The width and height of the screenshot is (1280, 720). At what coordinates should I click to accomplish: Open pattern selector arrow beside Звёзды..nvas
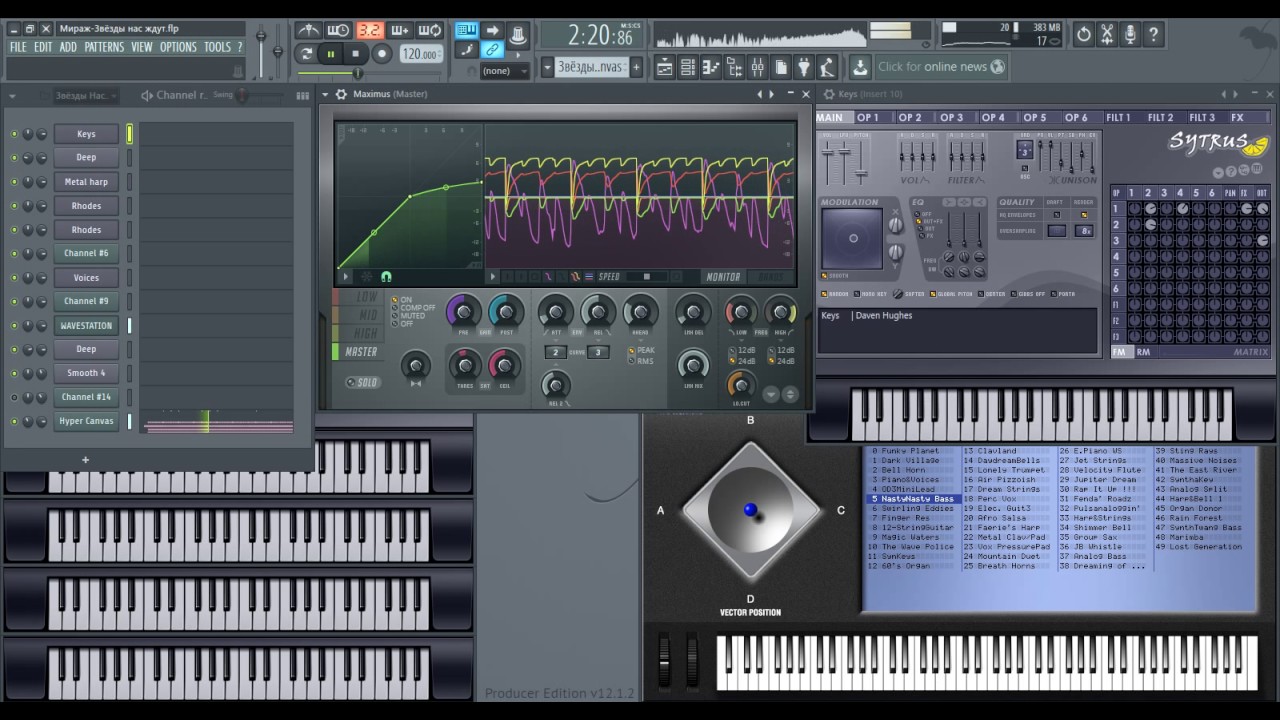pos(547,67)
